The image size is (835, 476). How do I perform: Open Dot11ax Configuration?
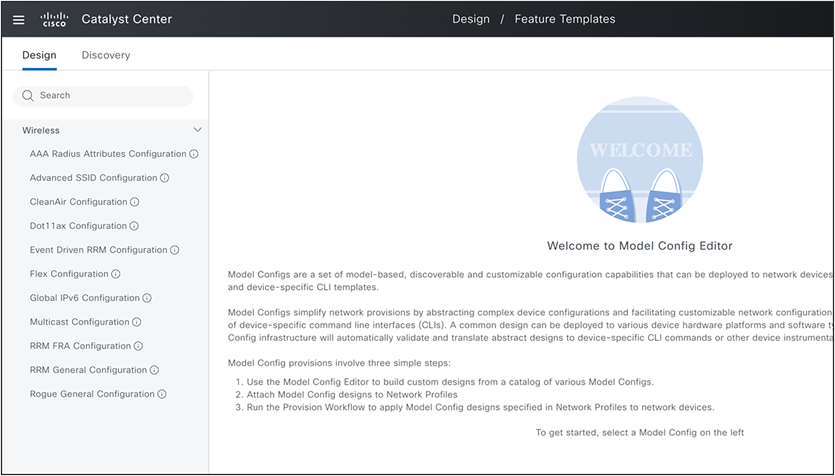pos(78,226)
